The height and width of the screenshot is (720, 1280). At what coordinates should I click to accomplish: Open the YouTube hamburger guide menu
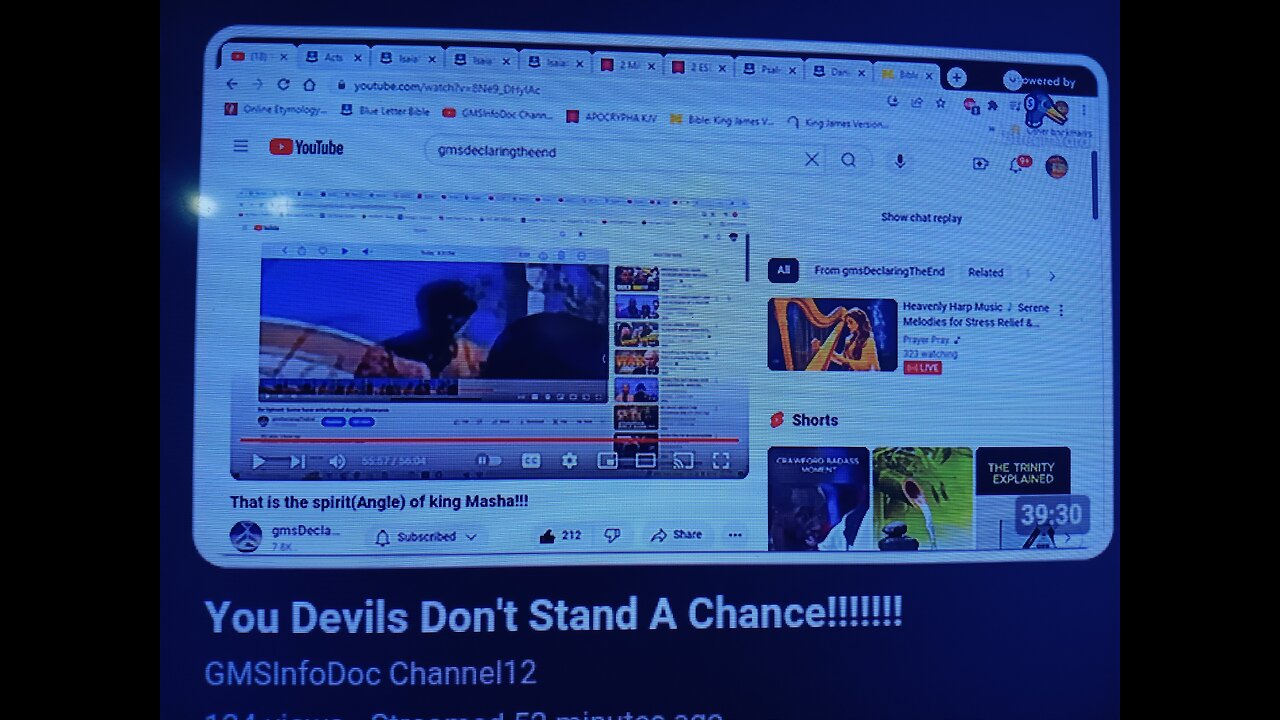coord(240,146)
